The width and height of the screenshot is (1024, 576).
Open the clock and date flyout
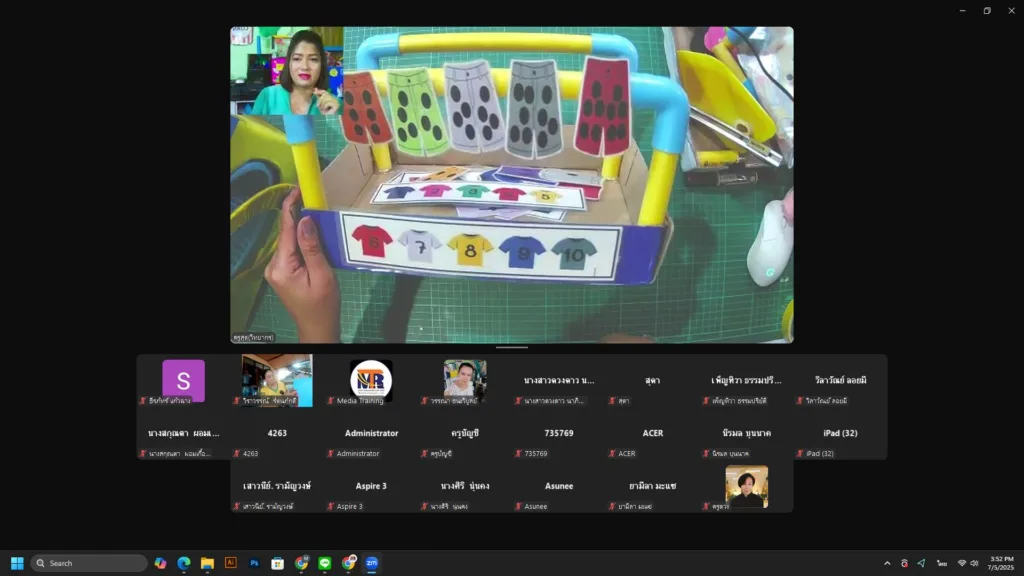1001,563
